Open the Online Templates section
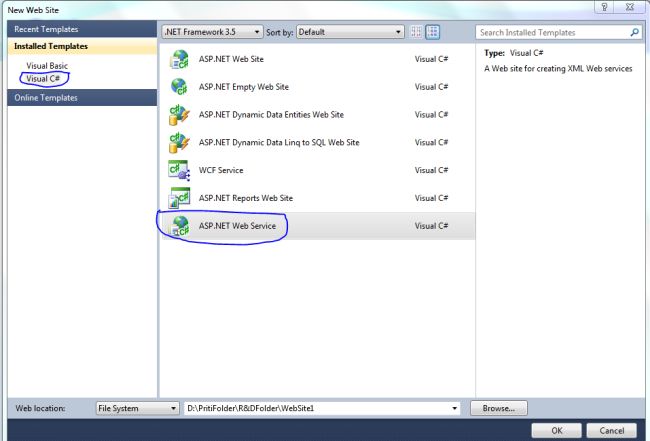The height and width of the screenshot is (441, 650). [82, 98]
